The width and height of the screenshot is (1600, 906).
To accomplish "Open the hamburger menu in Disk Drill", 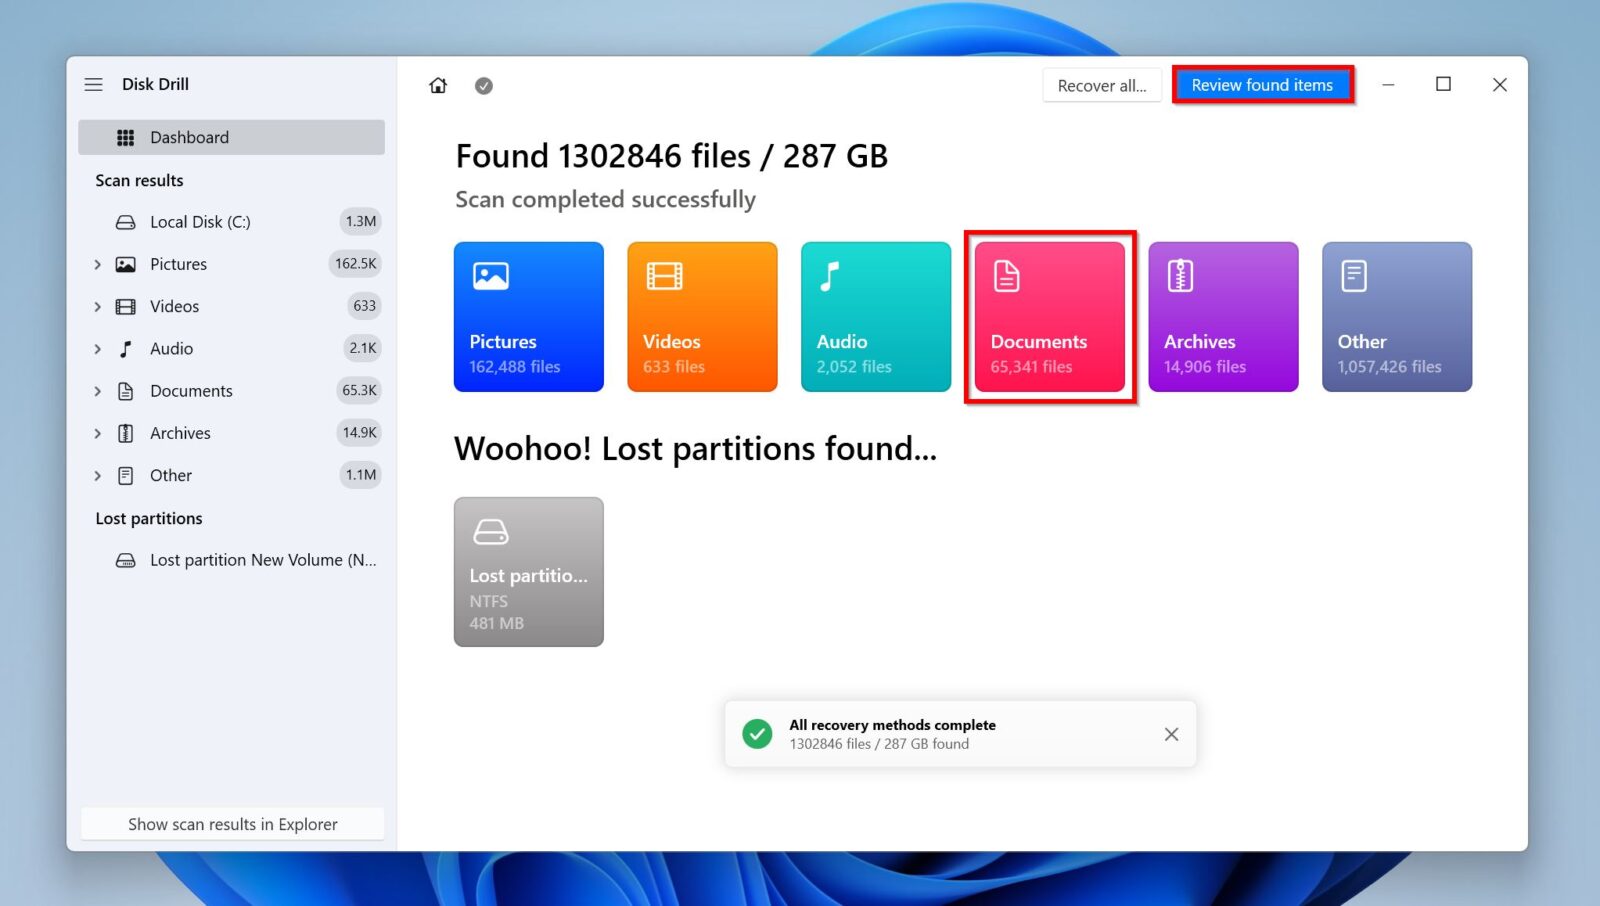I will click(93, 84).
